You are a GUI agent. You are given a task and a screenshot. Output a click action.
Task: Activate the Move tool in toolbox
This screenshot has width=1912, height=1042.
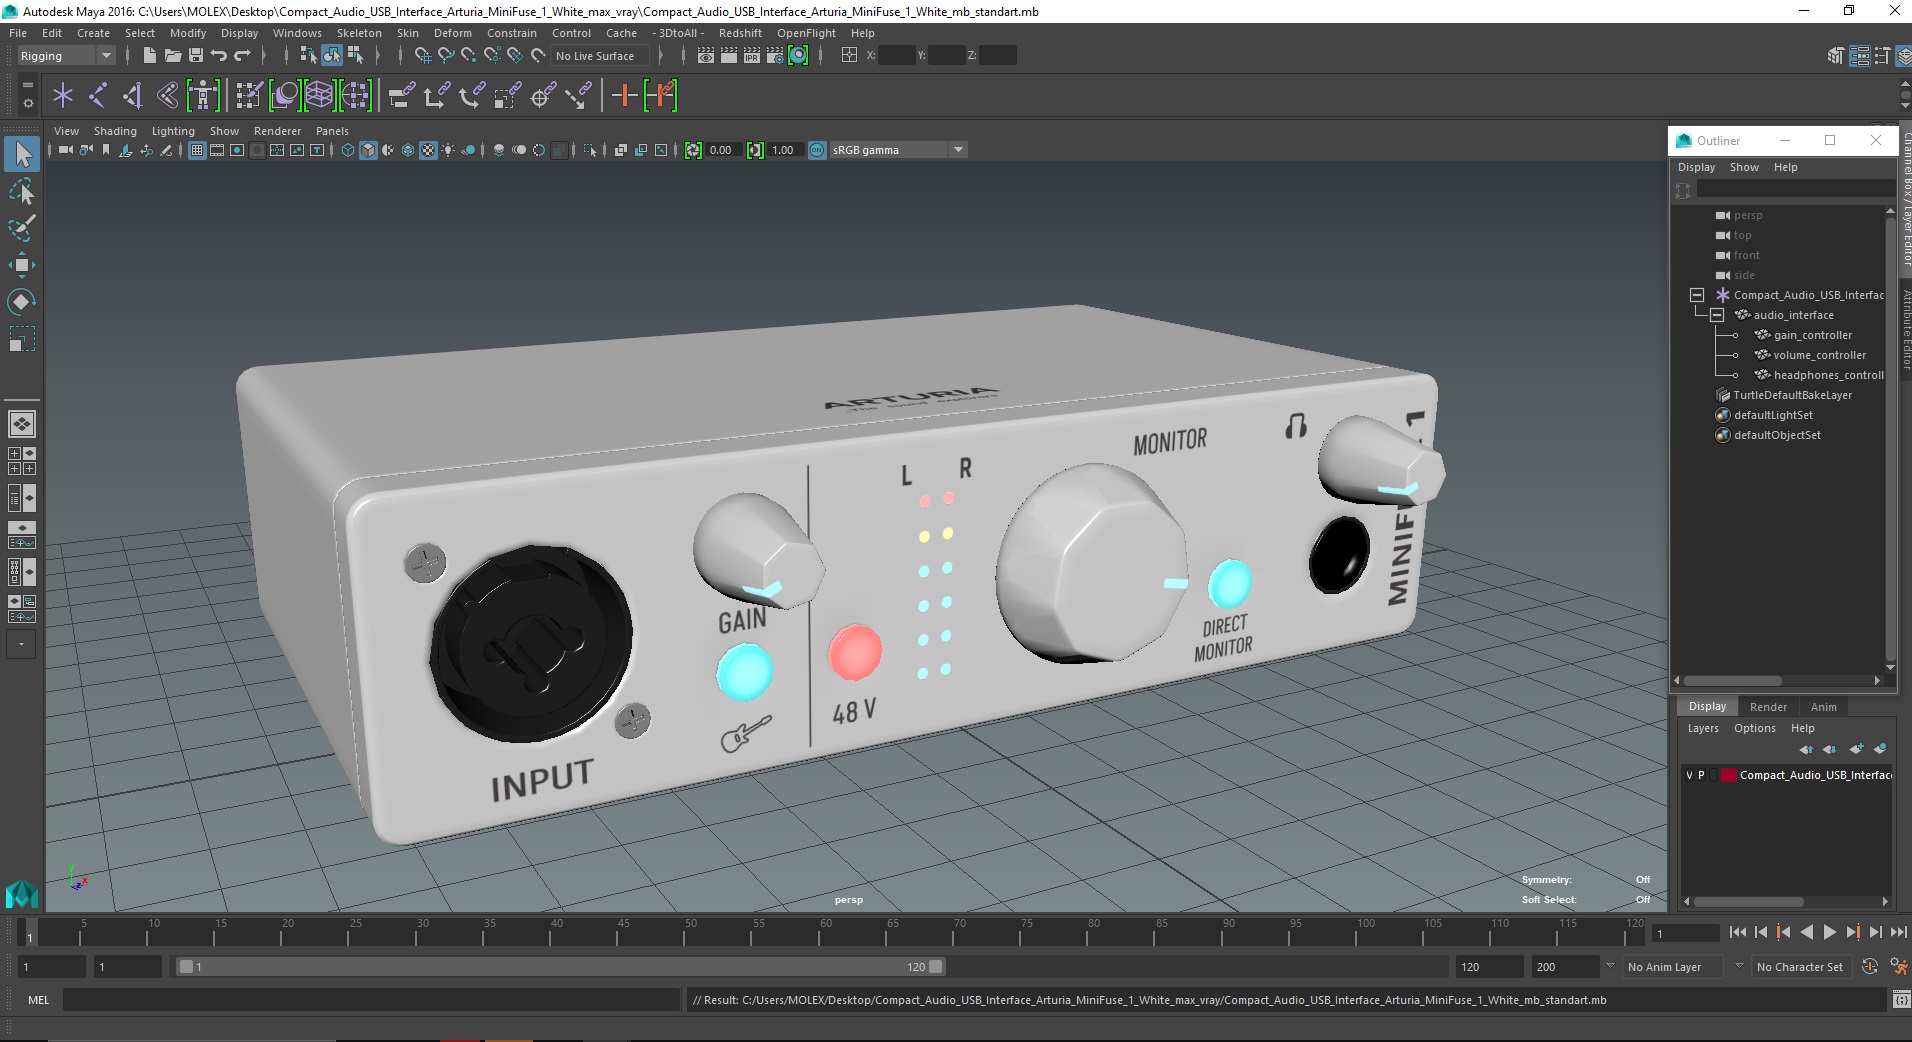click(22, 265)
